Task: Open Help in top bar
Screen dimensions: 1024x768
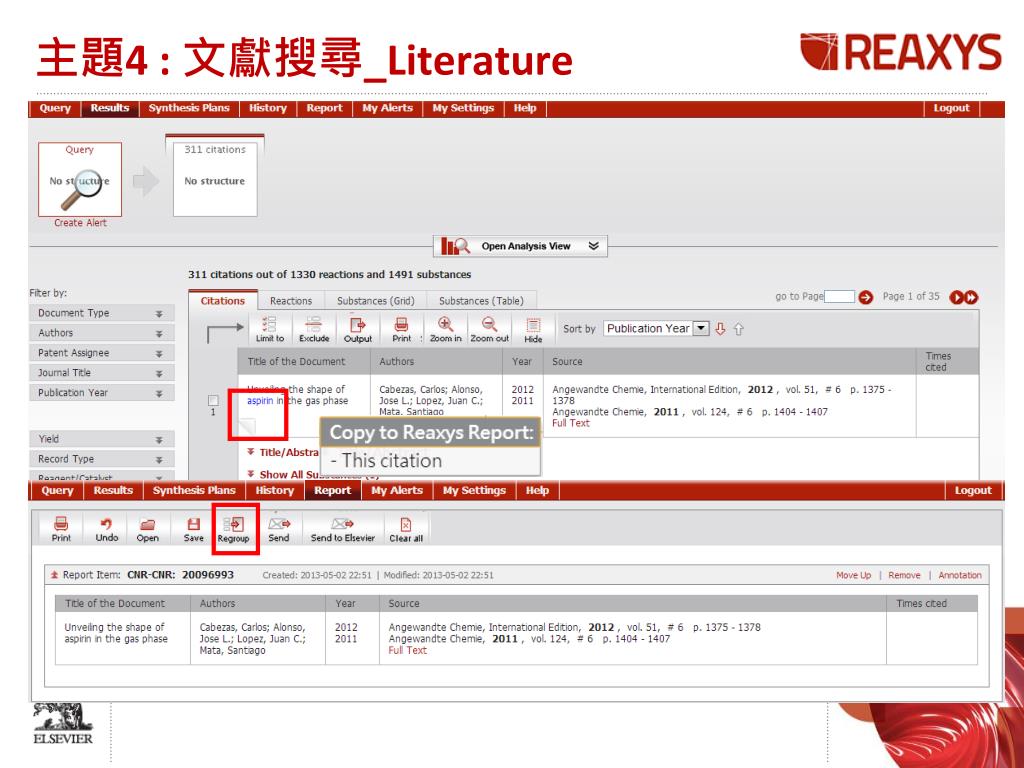Action: 524,108
